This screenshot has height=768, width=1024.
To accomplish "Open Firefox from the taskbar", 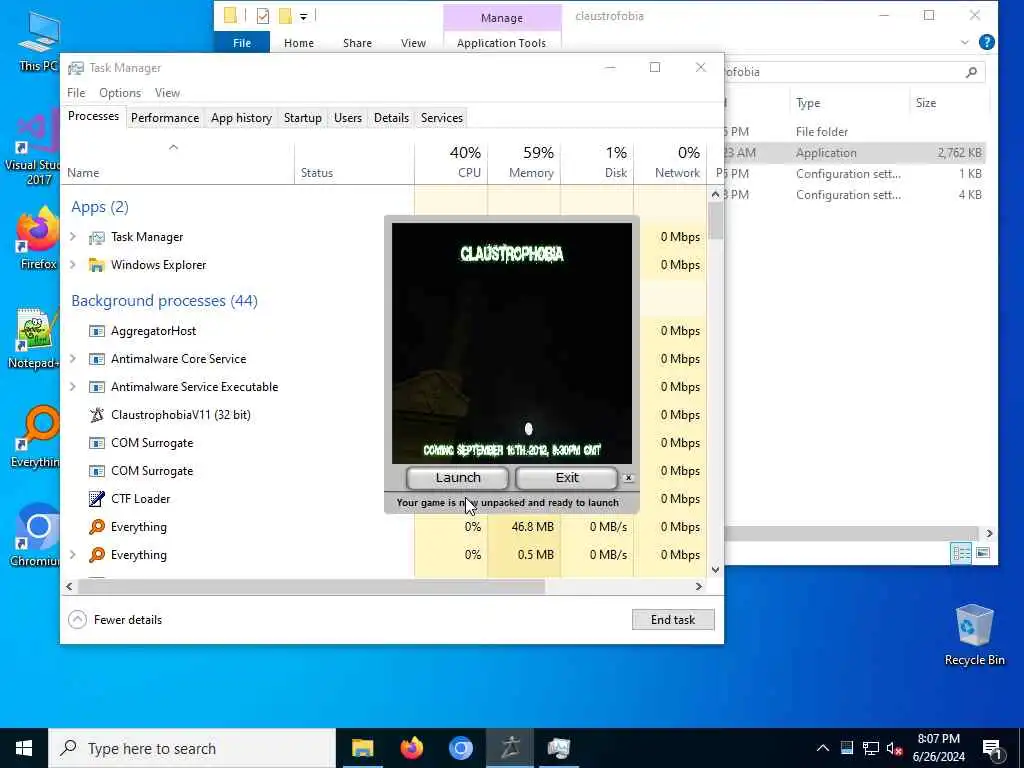I will pos(411,748).
